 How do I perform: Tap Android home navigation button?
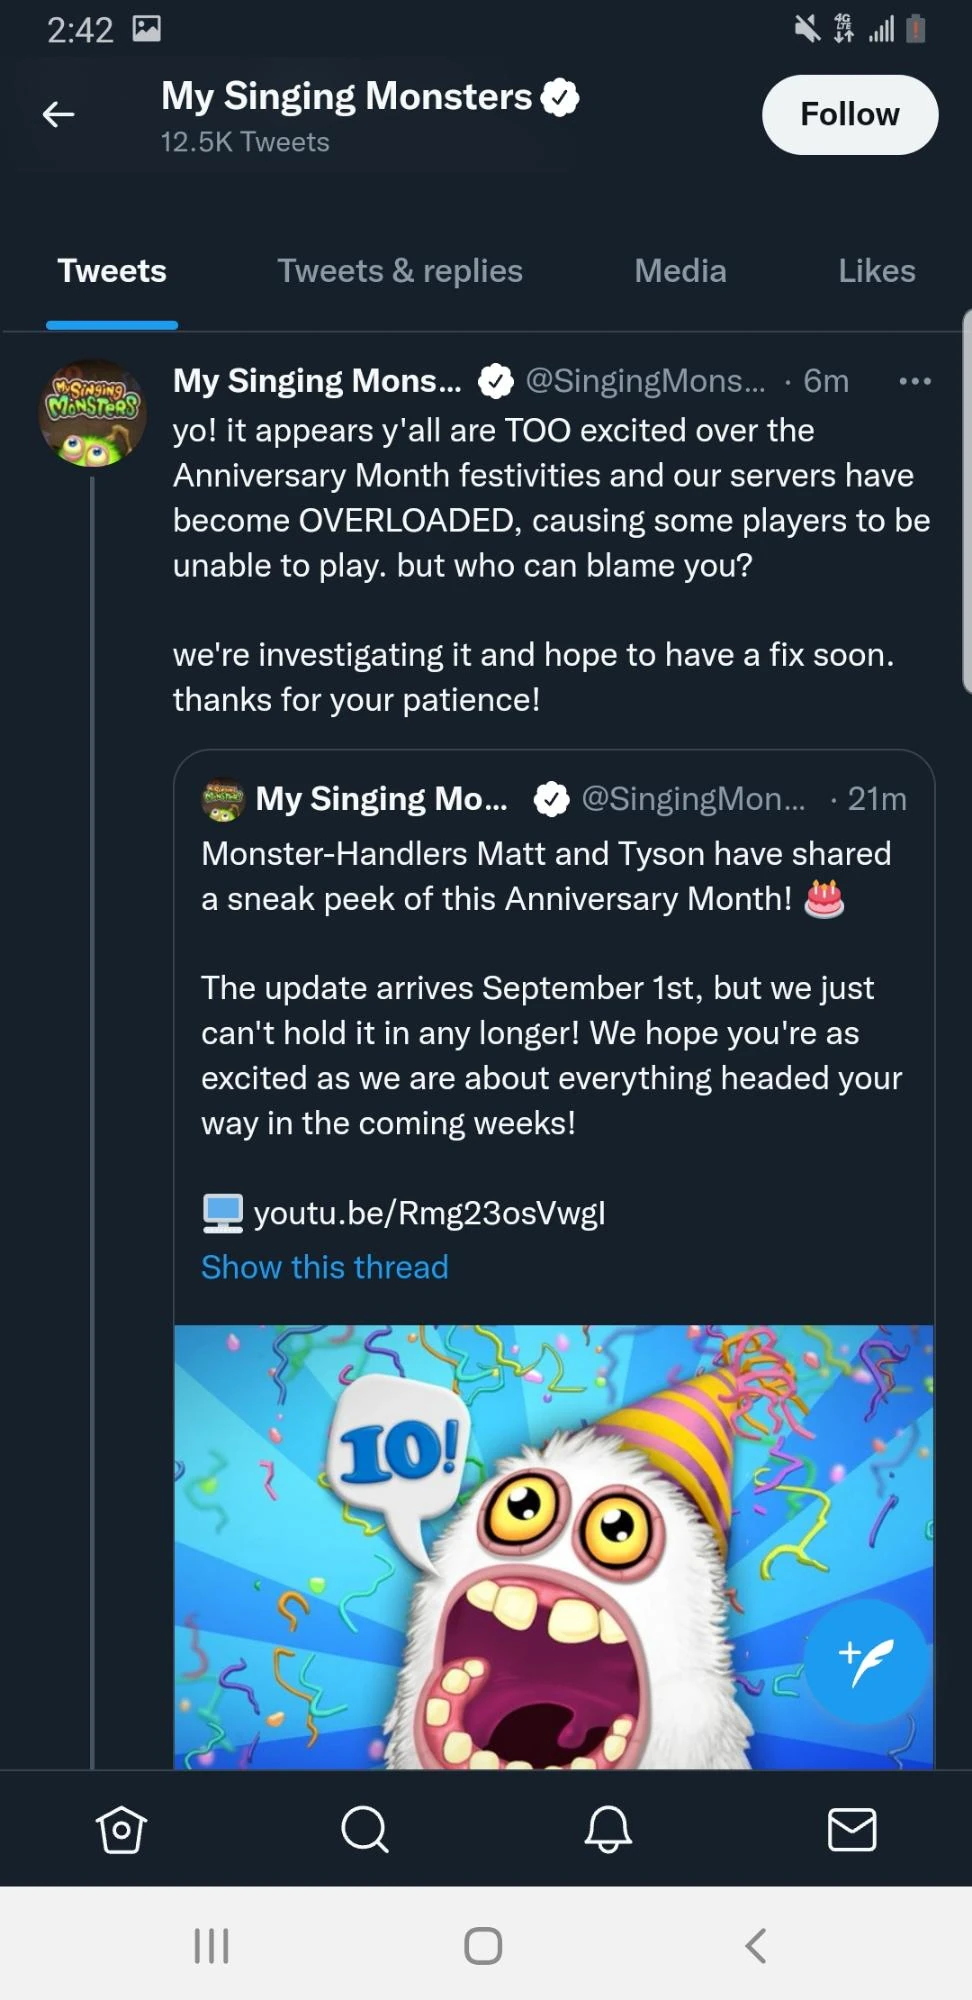483,1946
